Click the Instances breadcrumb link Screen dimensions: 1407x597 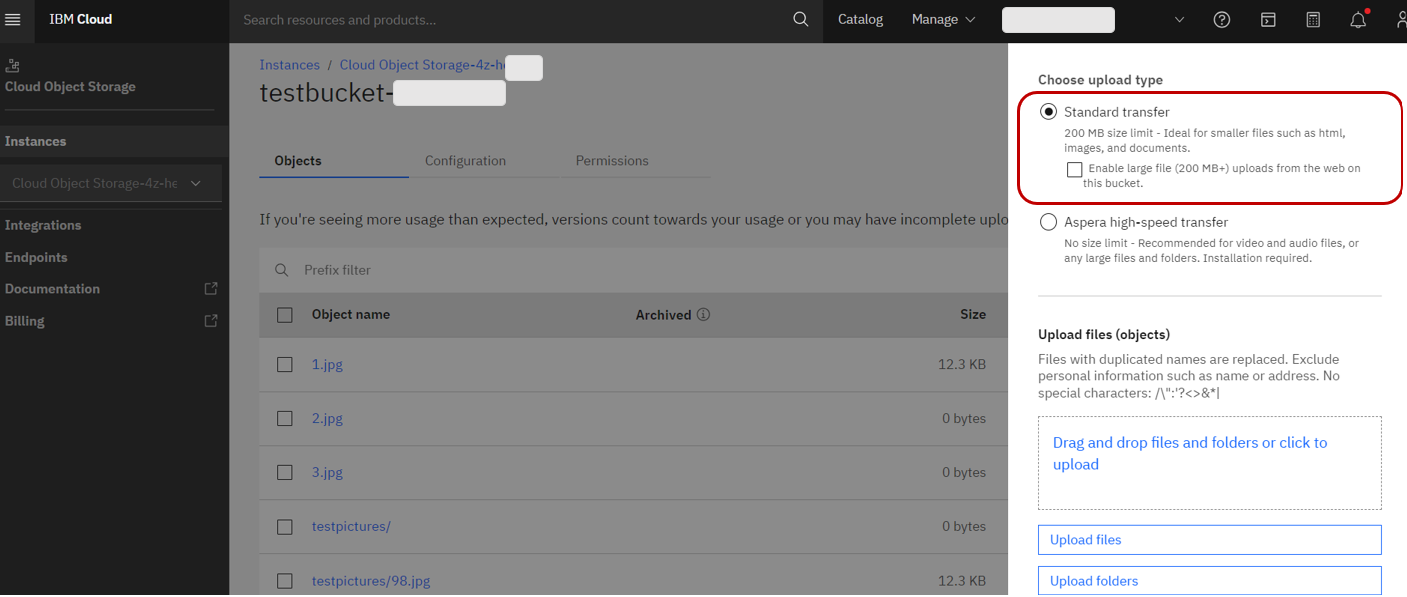[290, 65]
